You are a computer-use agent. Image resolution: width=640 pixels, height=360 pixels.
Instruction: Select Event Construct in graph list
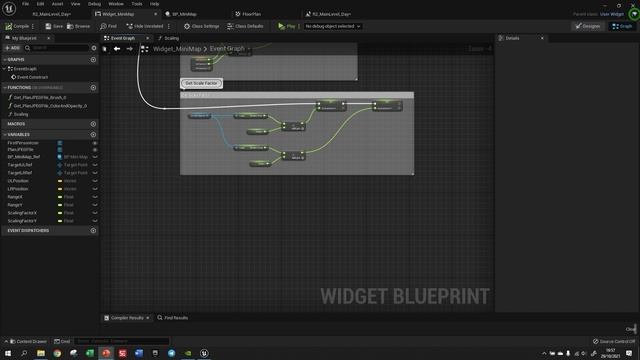(x=29, y=77)
